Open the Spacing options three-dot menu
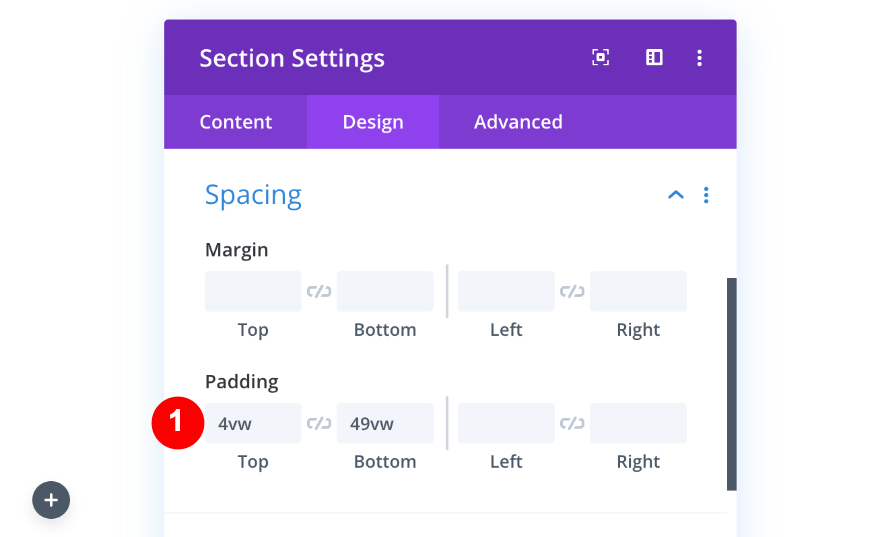This screenshot has height=537, width=880. pyautogui.click(x=706, y=195)
